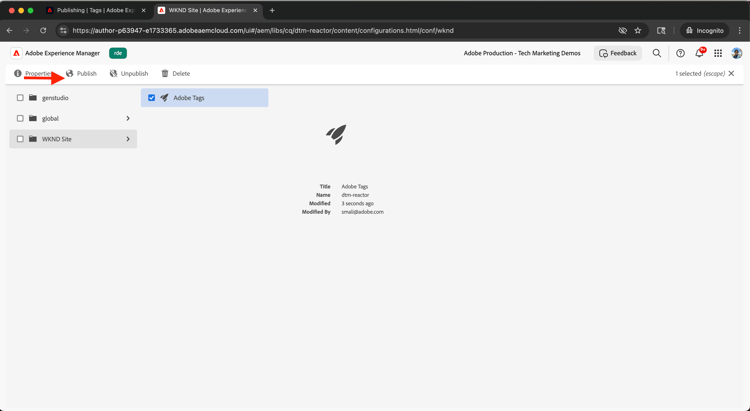Close the Publishing | Tags browser tab
Viewport: 750px width, 411px height.
[x=143, y=10]
